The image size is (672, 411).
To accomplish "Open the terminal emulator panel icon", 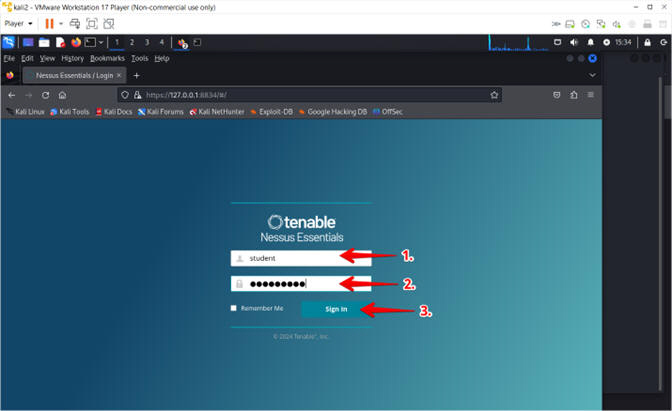I will coord(90,42).
